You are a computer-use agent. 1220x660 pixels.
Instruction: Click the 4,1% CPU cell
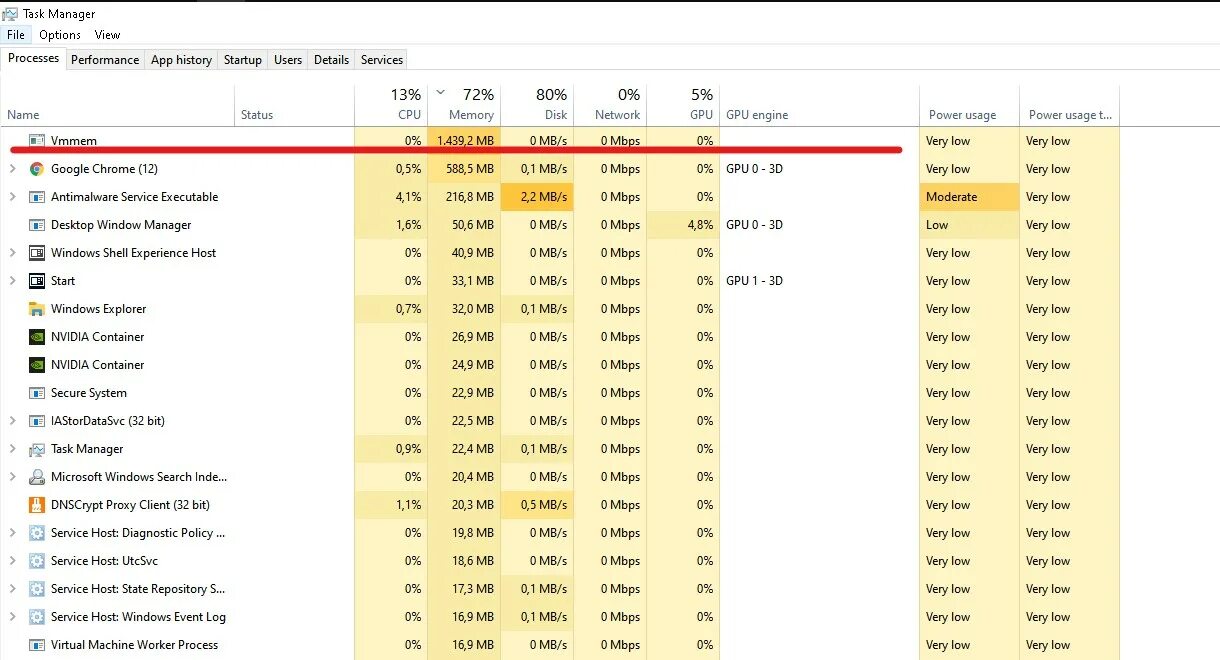(391, 197)
